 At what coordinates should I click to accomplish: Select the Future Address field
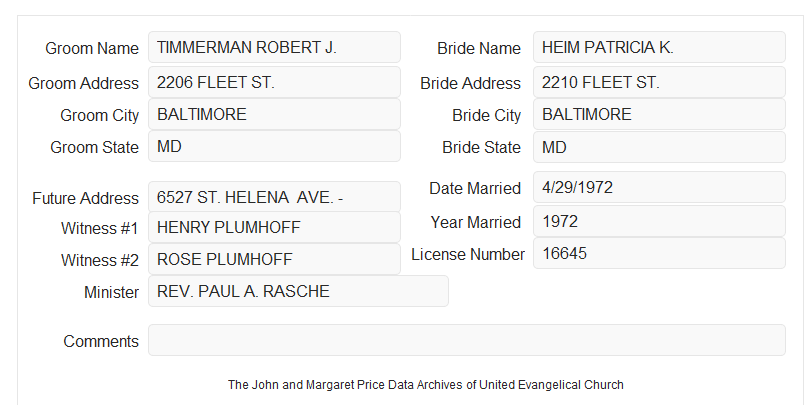tap(274, 197)
